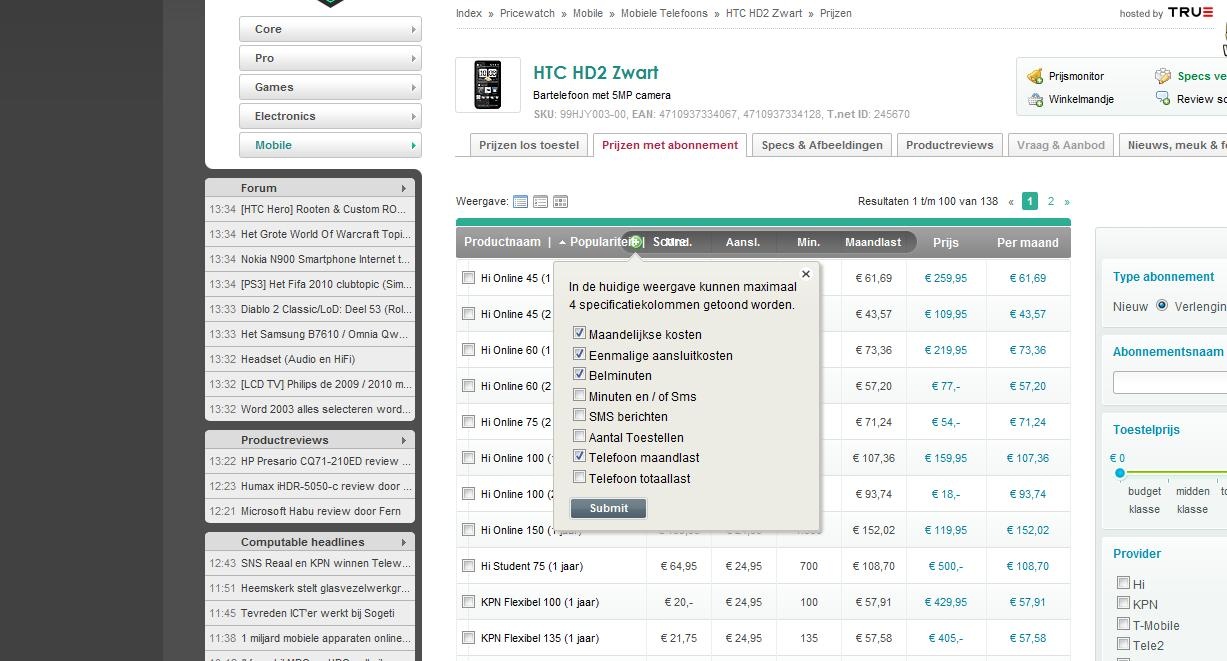Sort by Per maand column header
The image size is (1227, 661).
(1028, 242)
